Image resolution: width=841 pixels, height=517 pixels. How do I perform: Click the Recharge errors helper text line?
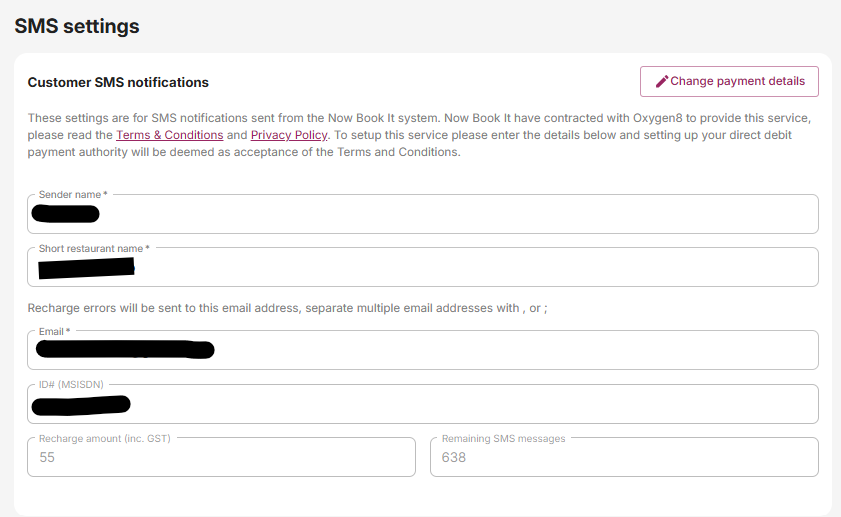pos(287,308)
